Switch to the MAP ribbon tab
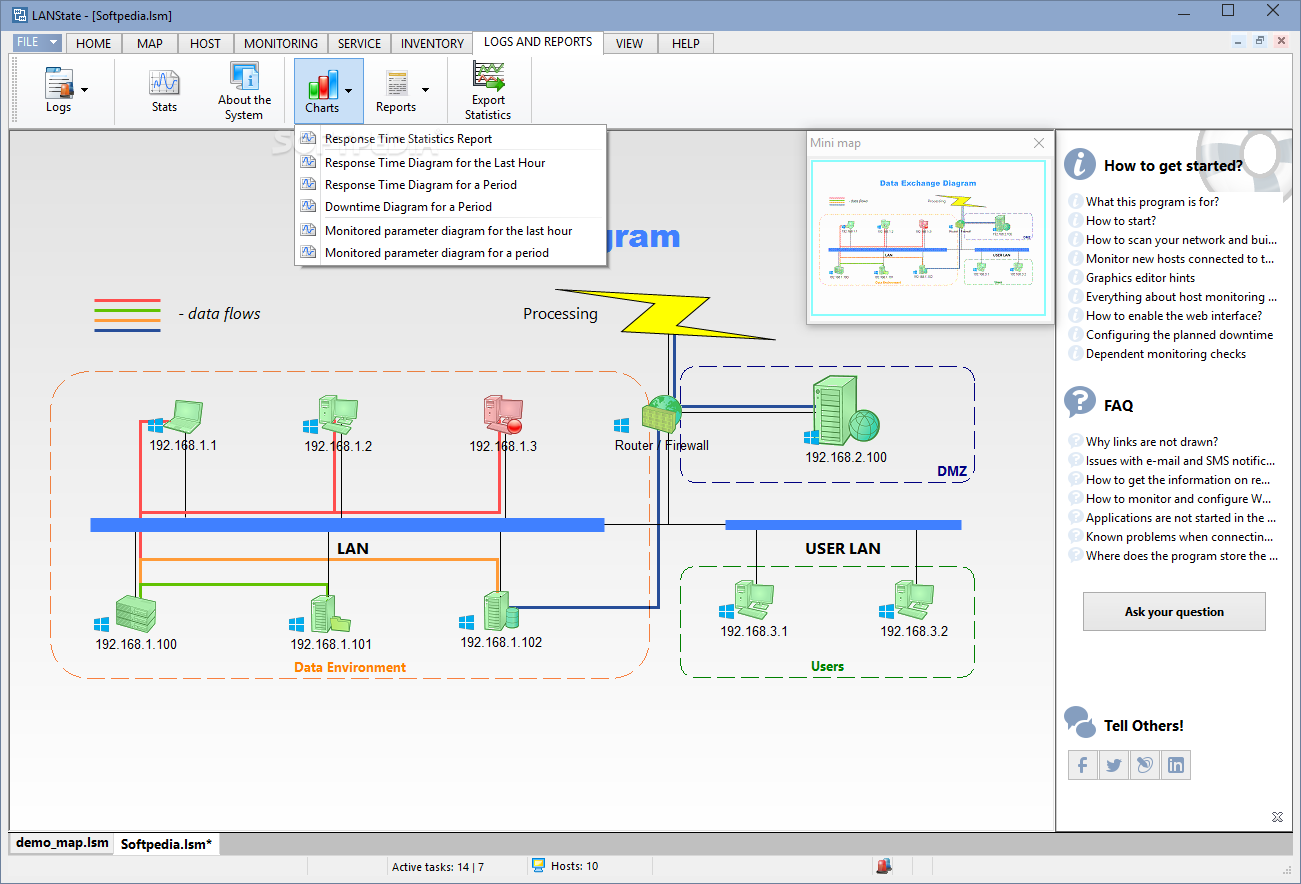Screen dimensions: 1301x884 150,43
